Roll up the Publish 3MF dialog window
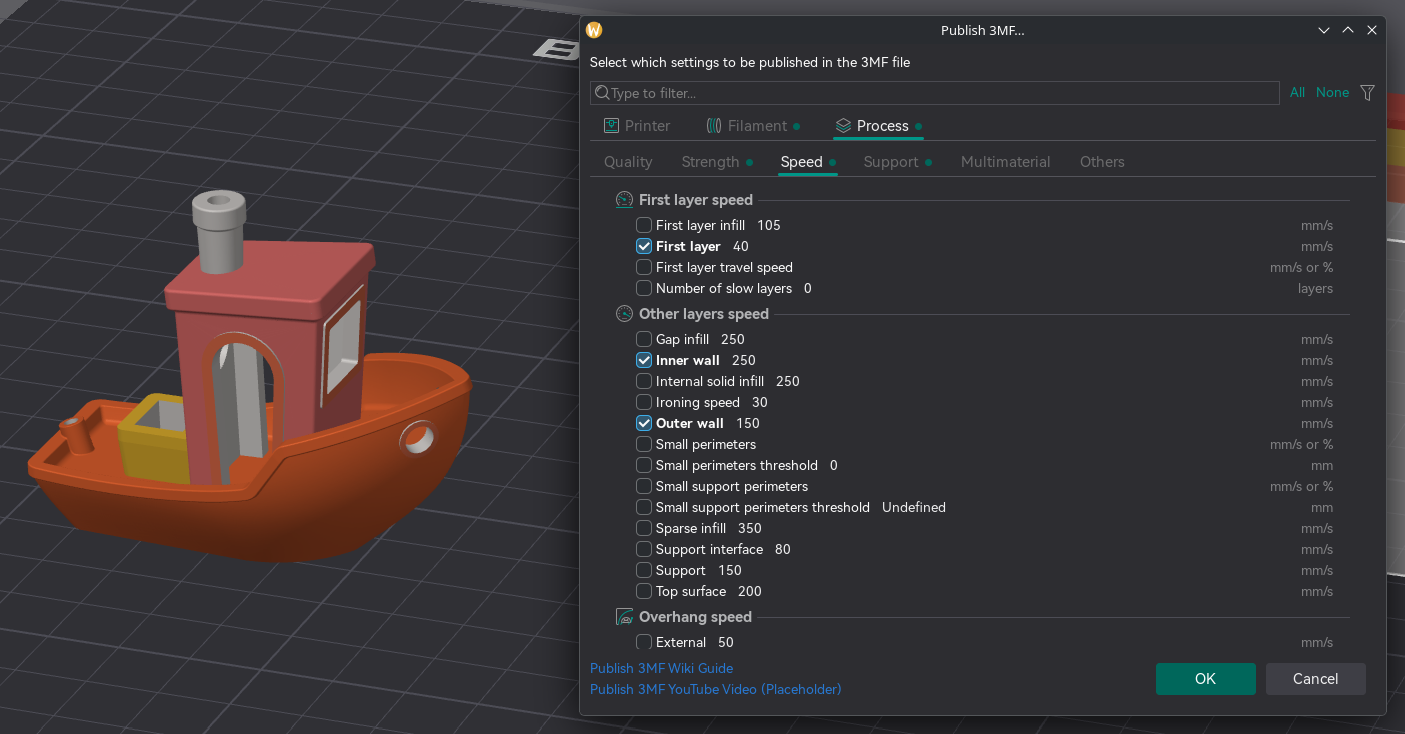The height and width of the screenshot is (734, 1405). [x=1324, y=30]
